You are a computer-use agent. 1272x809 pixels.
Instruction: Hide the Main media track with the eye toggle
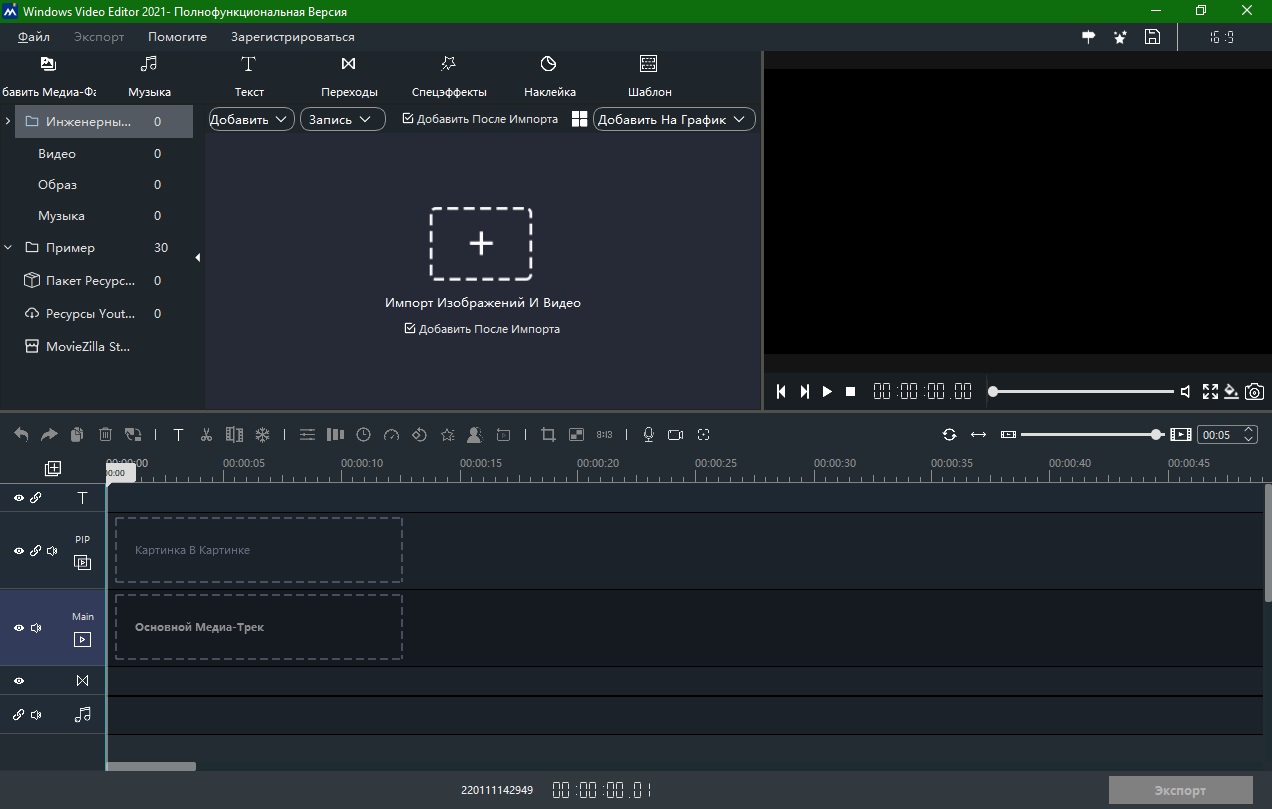point(18,628)
